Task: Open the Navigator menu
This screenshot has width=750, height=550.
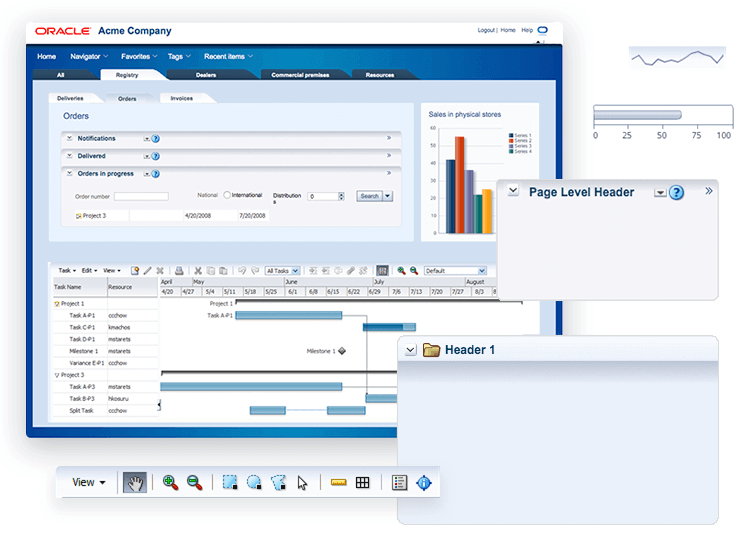Action: click(x=89, y=56)
